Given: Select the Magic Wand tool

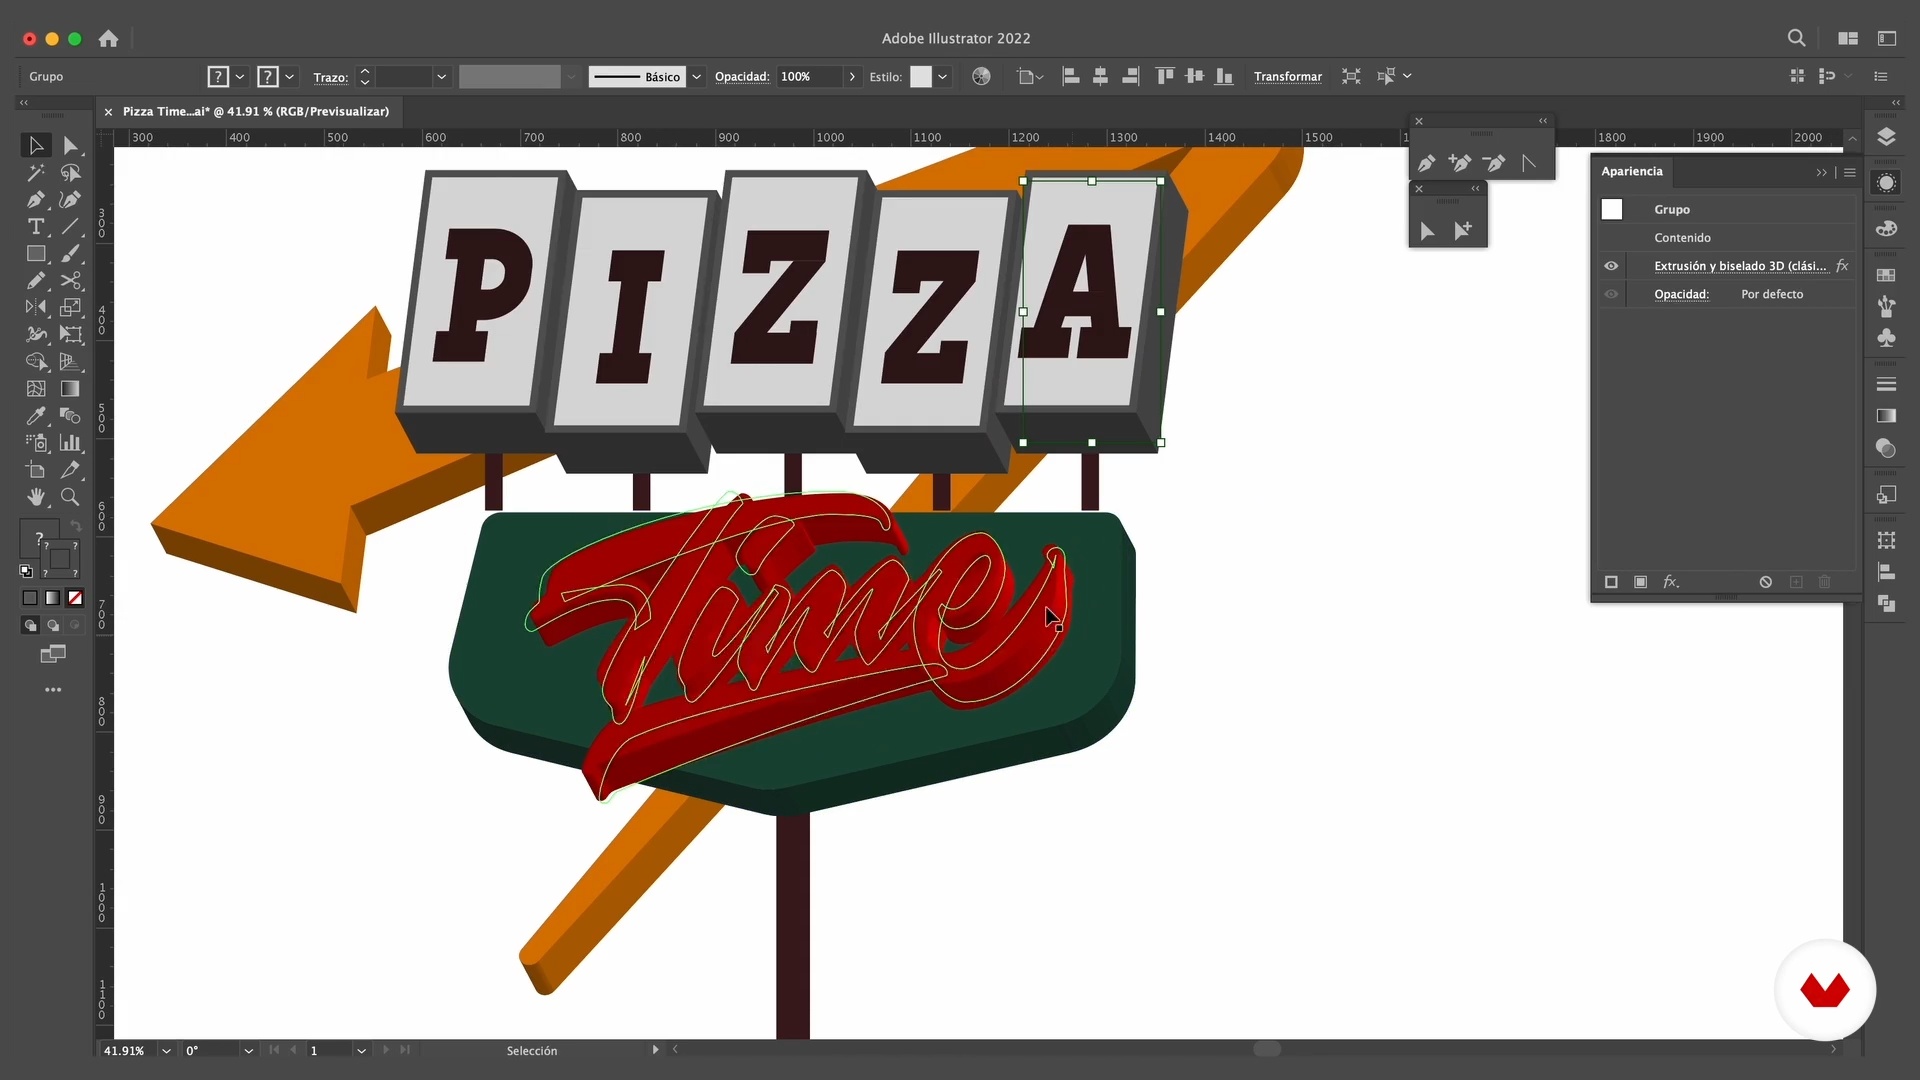Looking at the screenshot, I should tap(36, 173).
